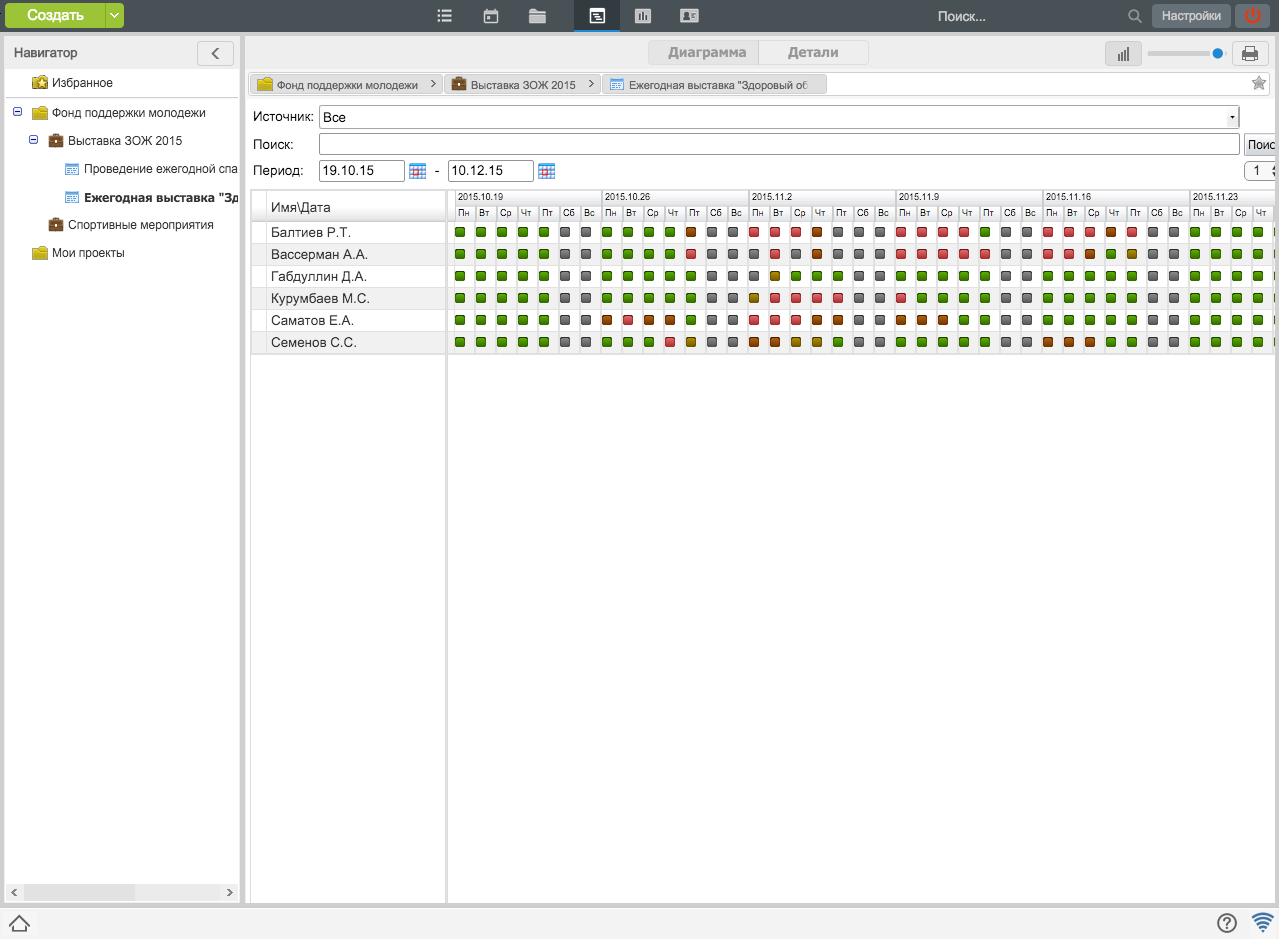This screenshot has height=939, width=1279.
Task: Expand breadcrumb arrow after Фонд поддержки молодежи
Action: (x=433, y=85)
